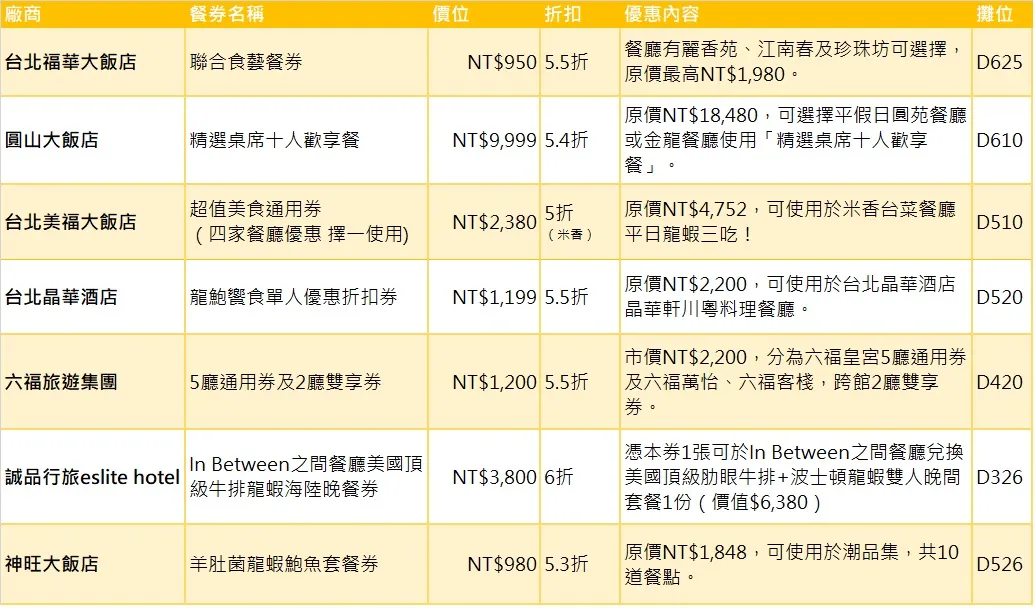The image size is (1035, 608).
Task: Select the 誠品行旅eslite hotel cell
Action: [92, 477]
